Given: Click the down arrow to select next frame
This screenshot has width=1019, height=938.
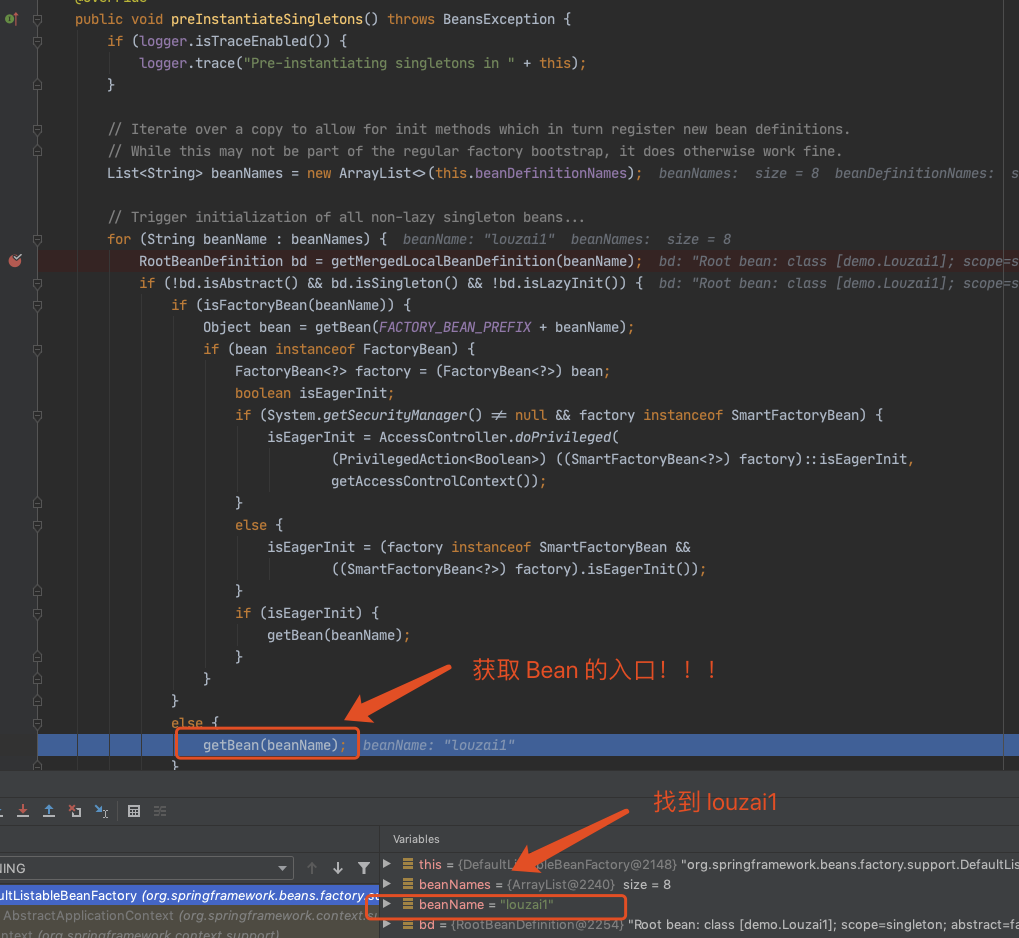Looking at the screenshot, I should 338,868.
